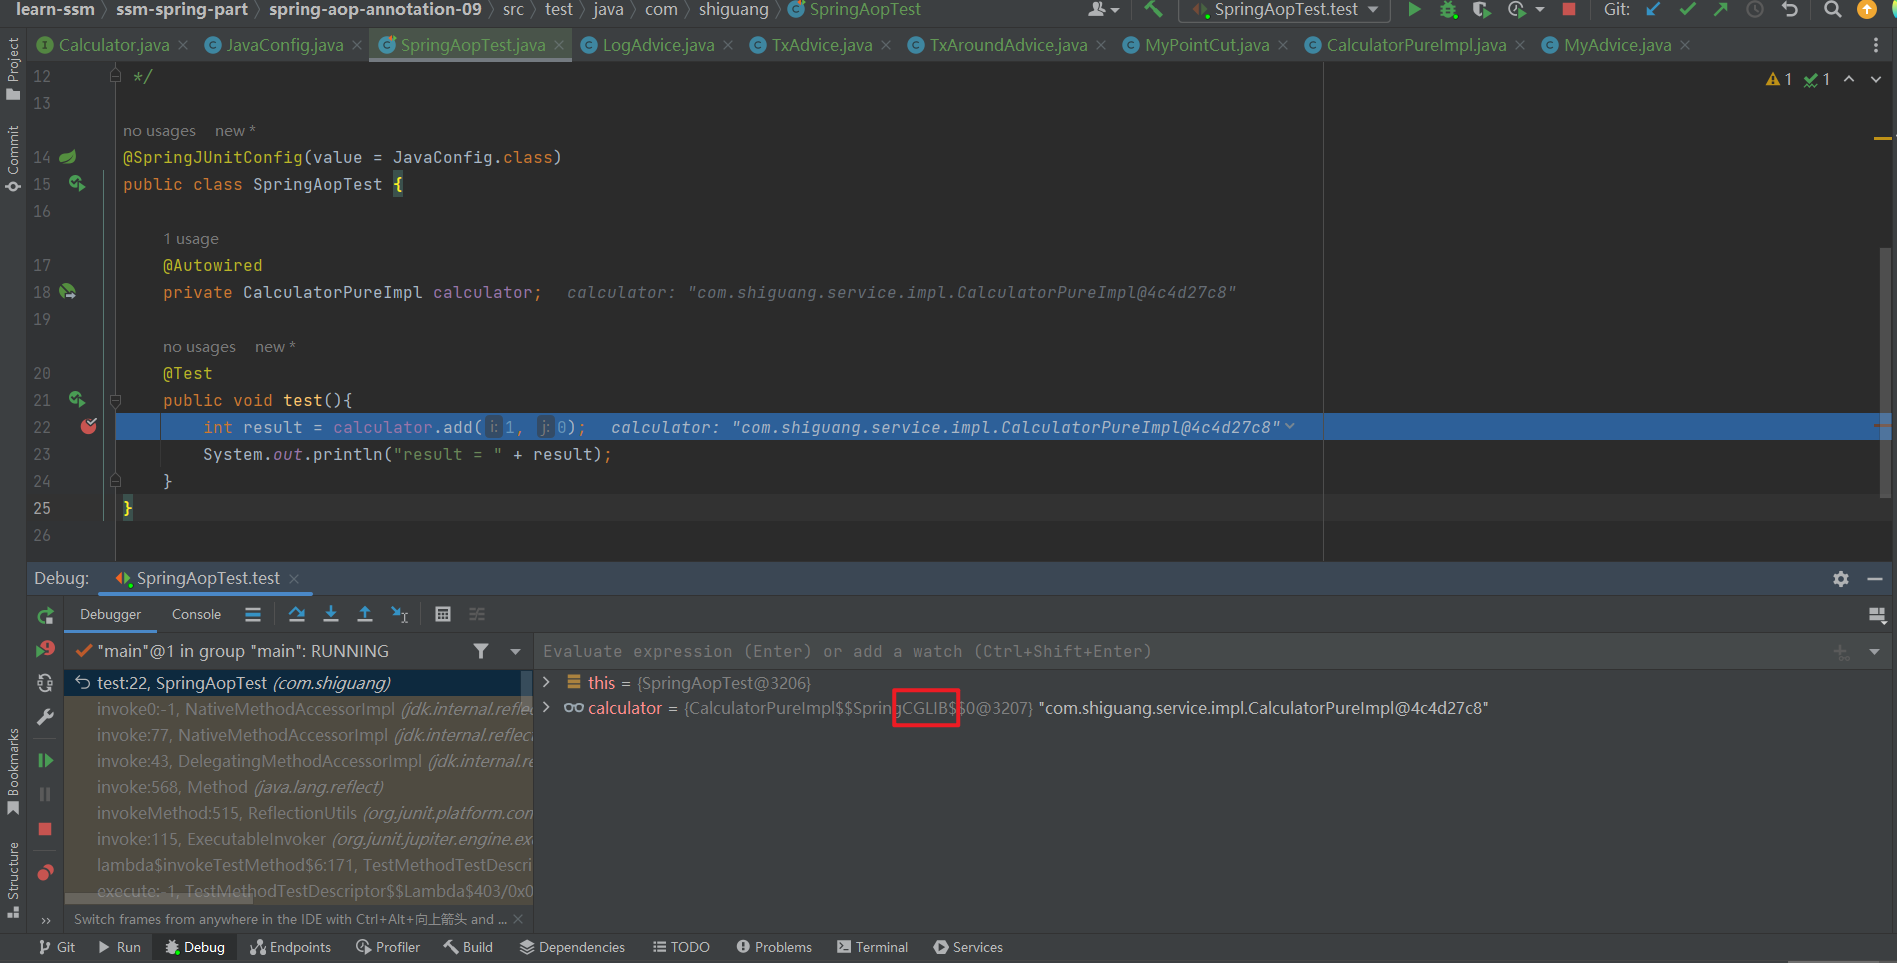Go to previous highlighted problem arrow
Image resolution: width=1897 pixels, height=963 pixels.
[x=1849, y=79]
